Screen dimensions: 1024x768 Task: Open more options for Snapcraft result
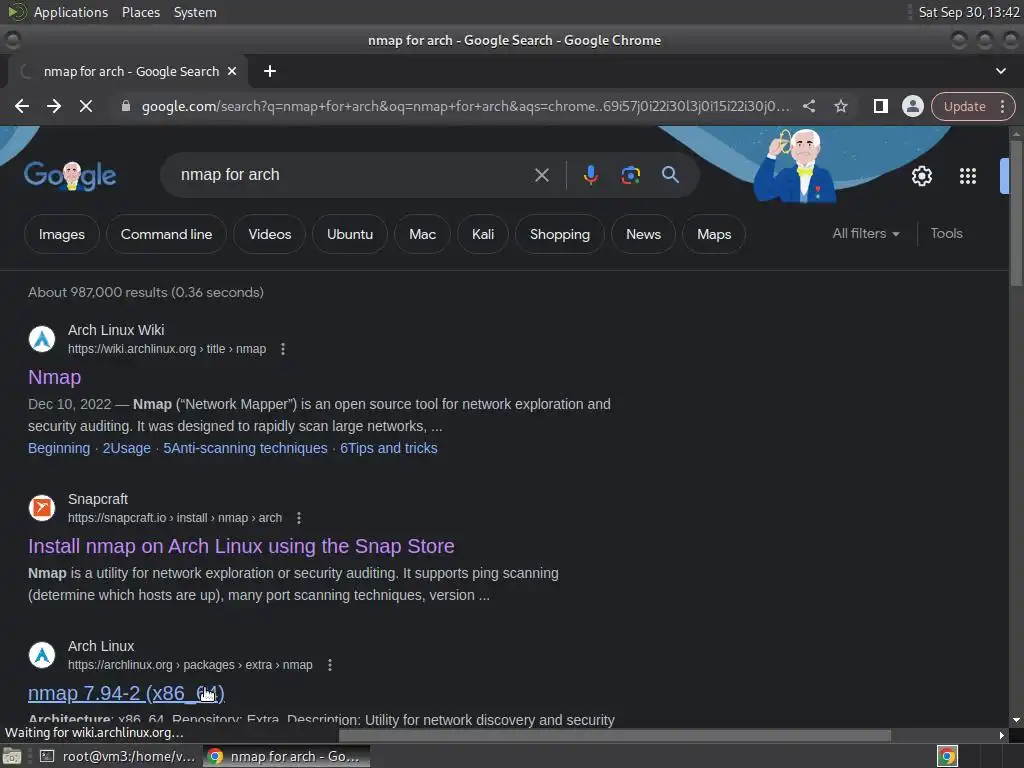pos(298,518)
